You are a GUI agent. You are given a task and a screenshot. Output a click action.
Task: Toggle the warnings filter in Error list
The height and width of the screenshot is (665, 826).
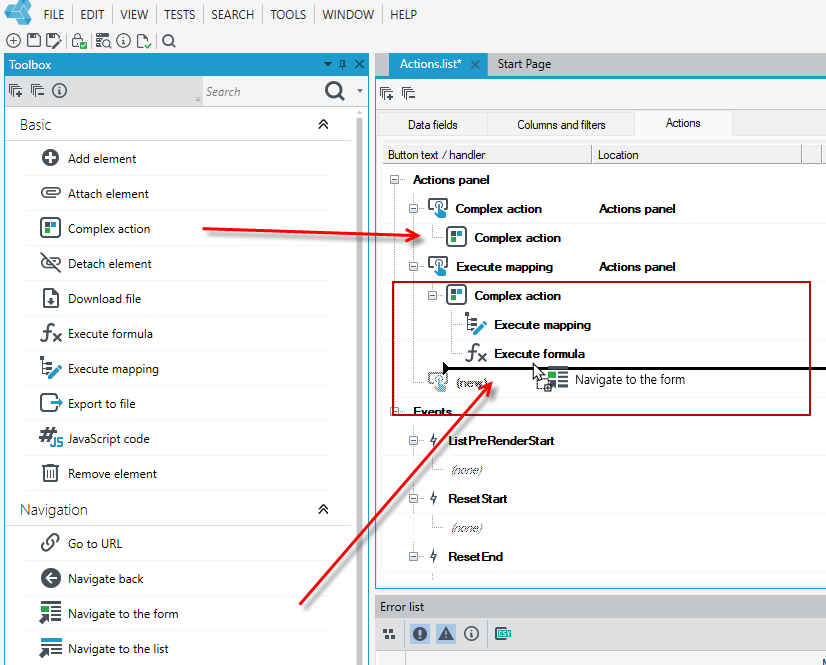pyautogui.click(x=446, y=633)
